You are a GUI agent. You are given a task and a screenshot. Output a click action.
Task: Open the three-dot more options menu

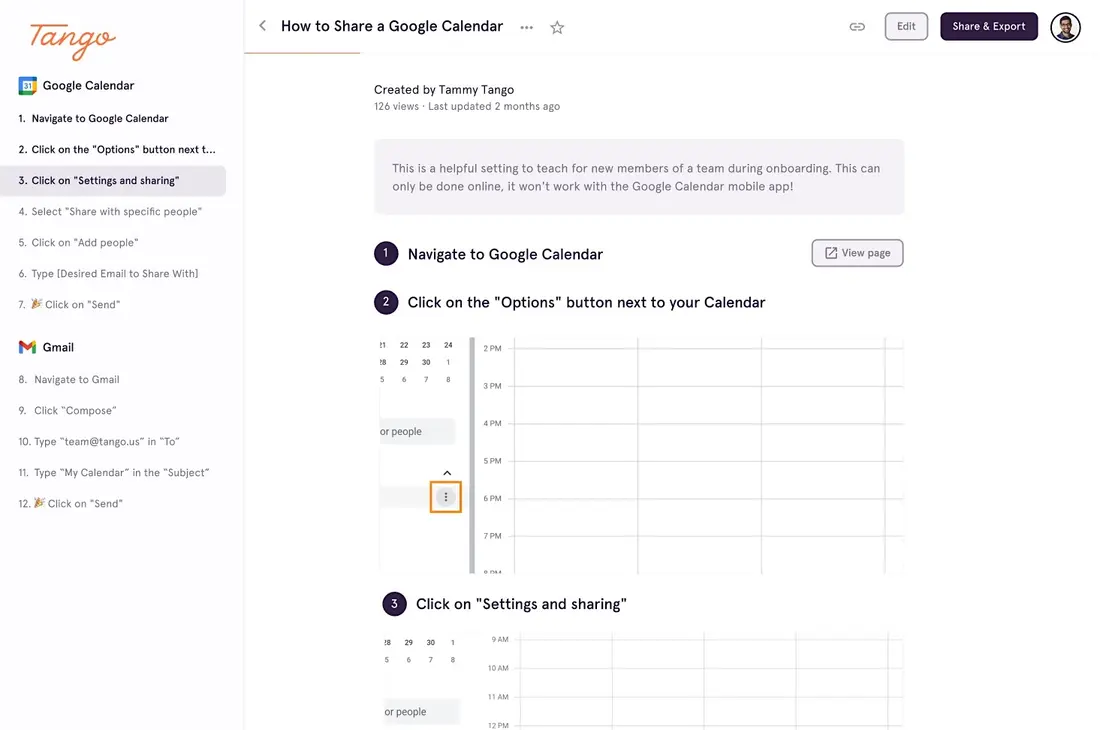[526, 27]
